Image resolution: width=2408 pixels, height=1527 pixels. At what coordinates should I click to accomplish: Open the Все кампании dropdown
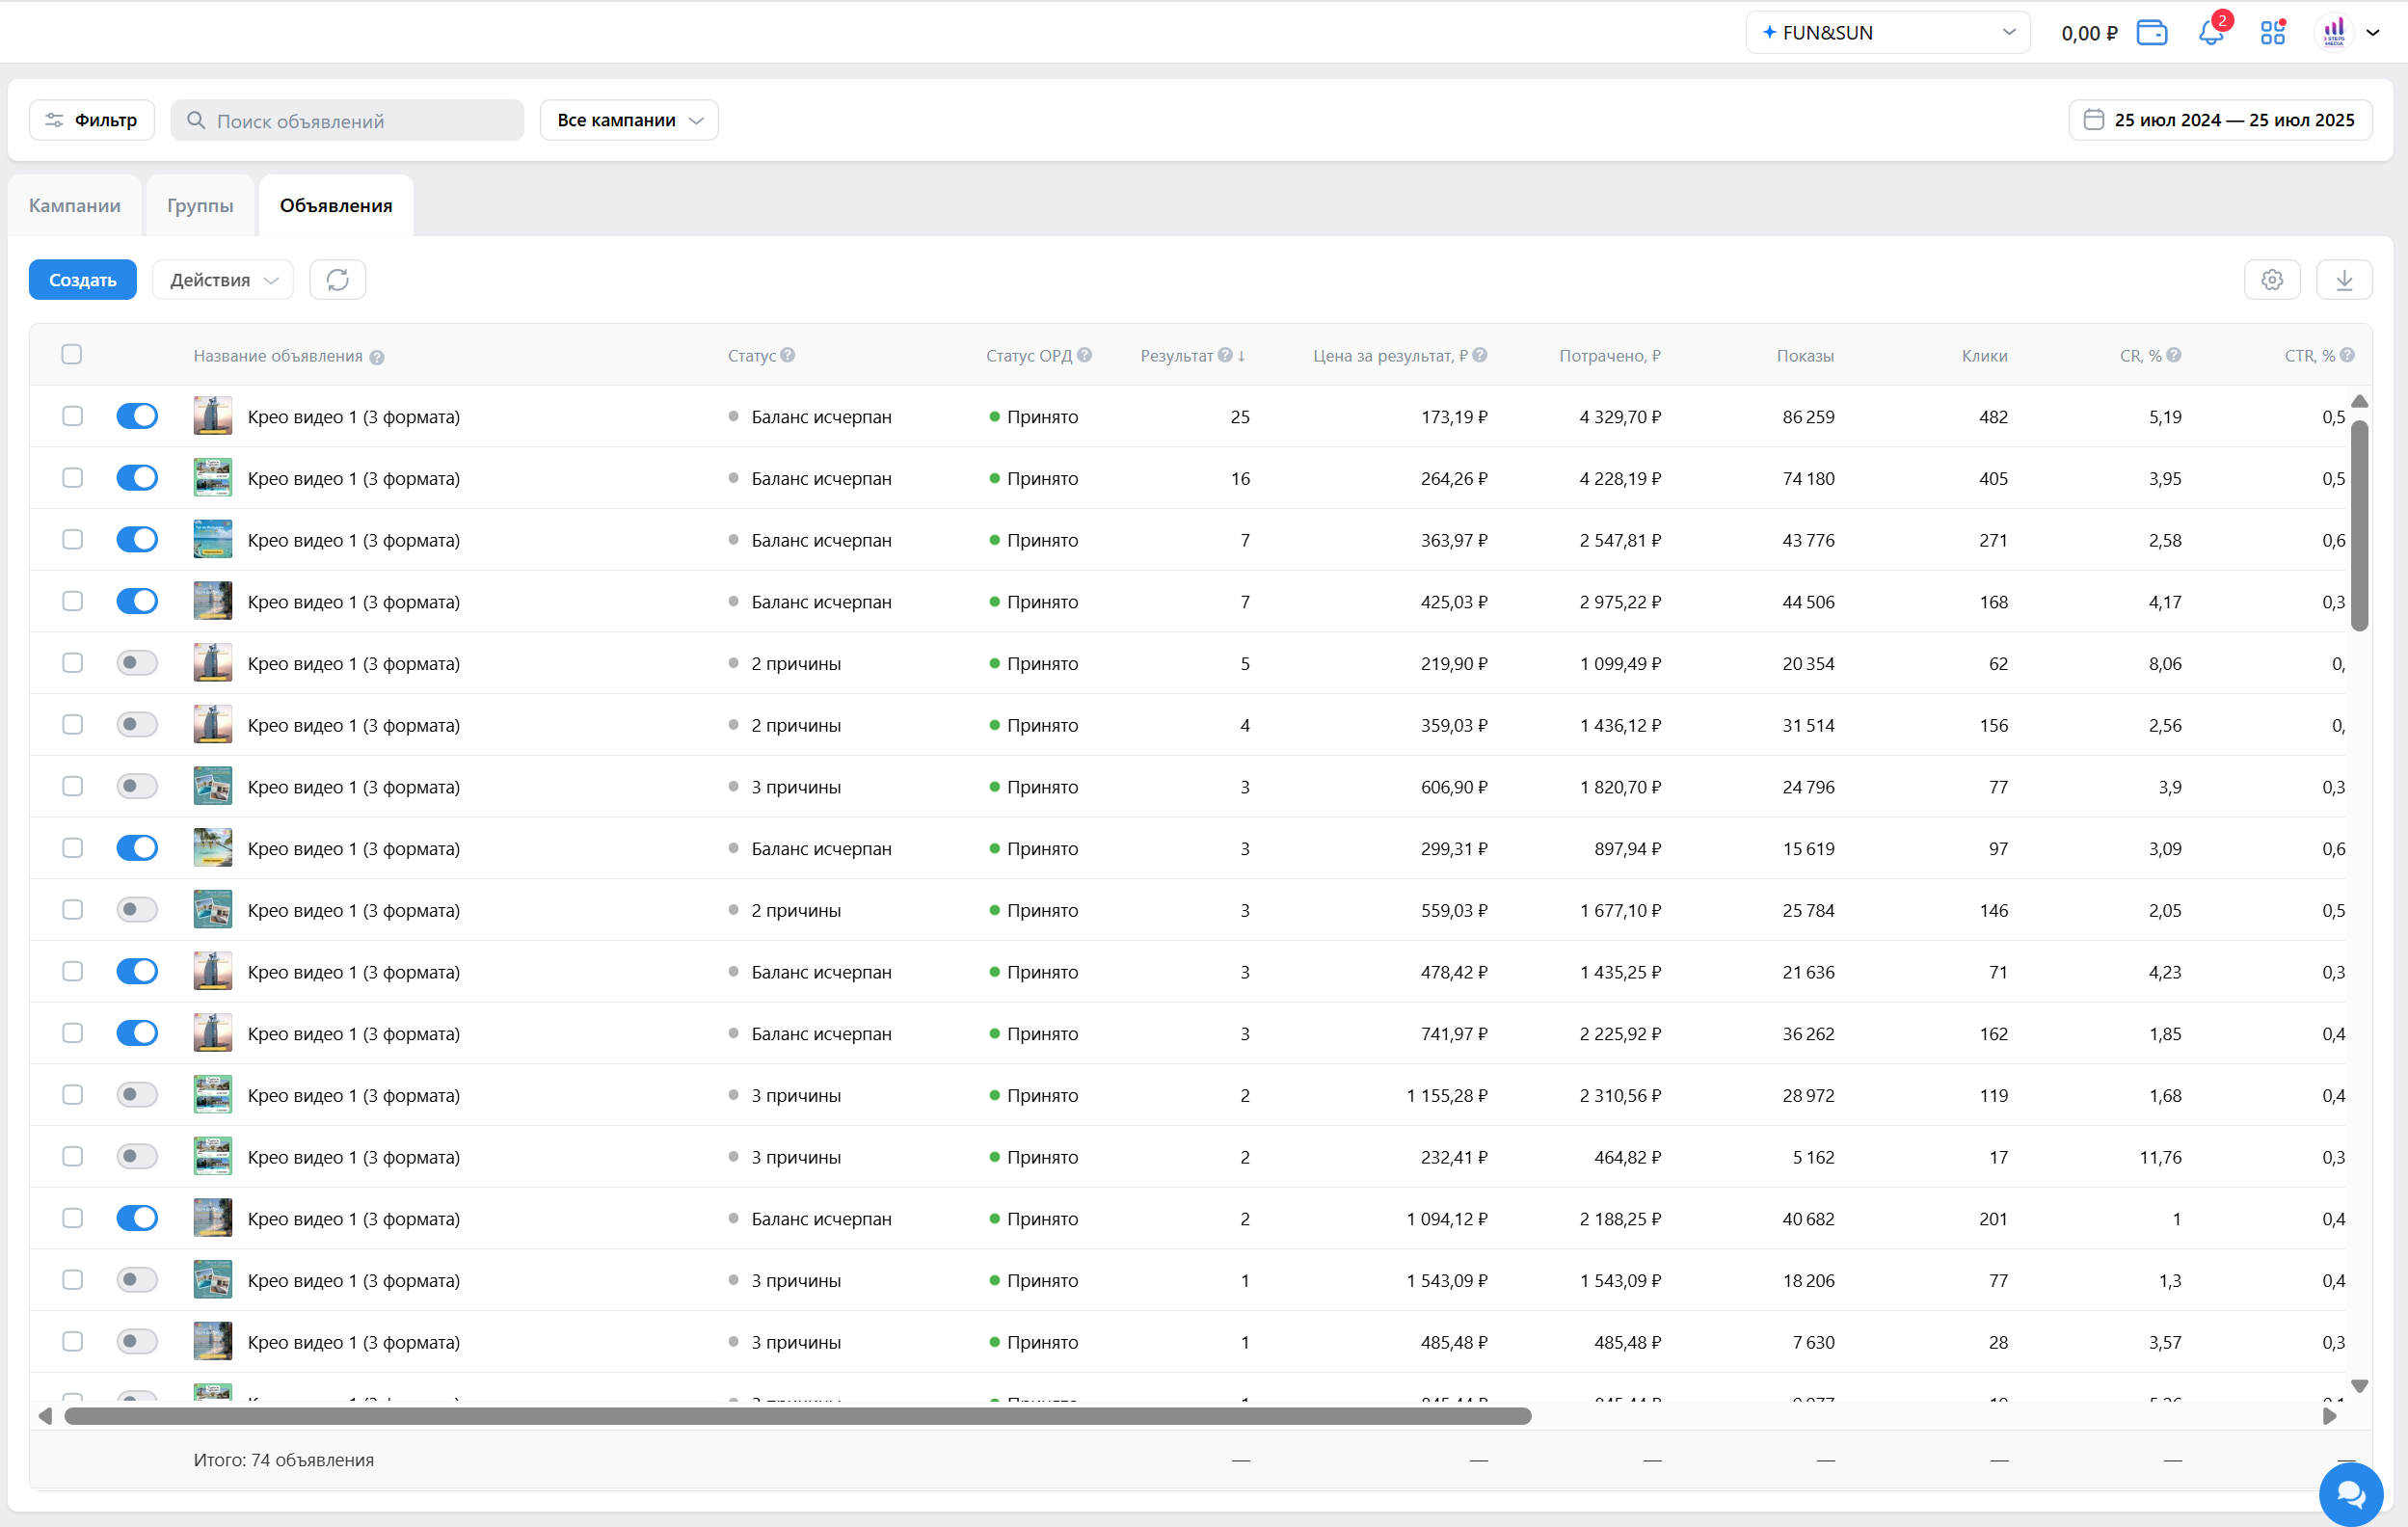(629, 120)
